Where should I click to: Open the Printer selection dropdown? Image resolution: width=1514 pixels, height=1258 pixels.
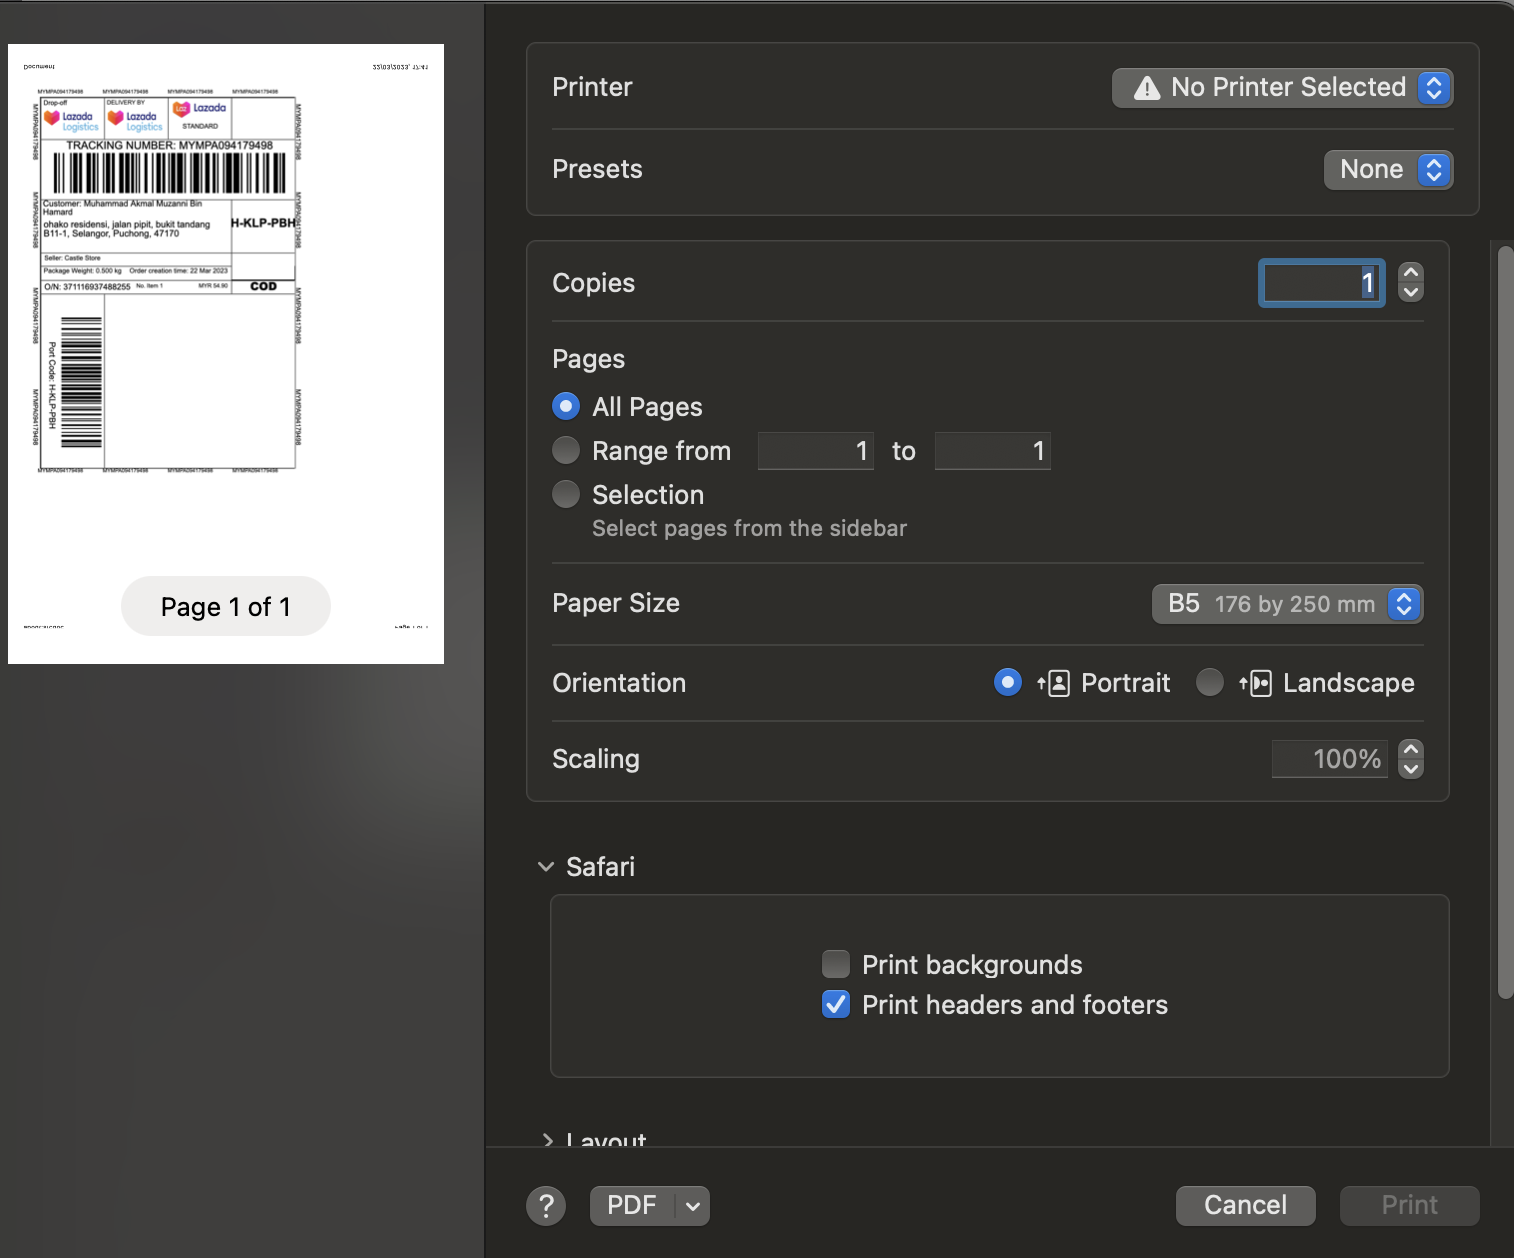1282,88
